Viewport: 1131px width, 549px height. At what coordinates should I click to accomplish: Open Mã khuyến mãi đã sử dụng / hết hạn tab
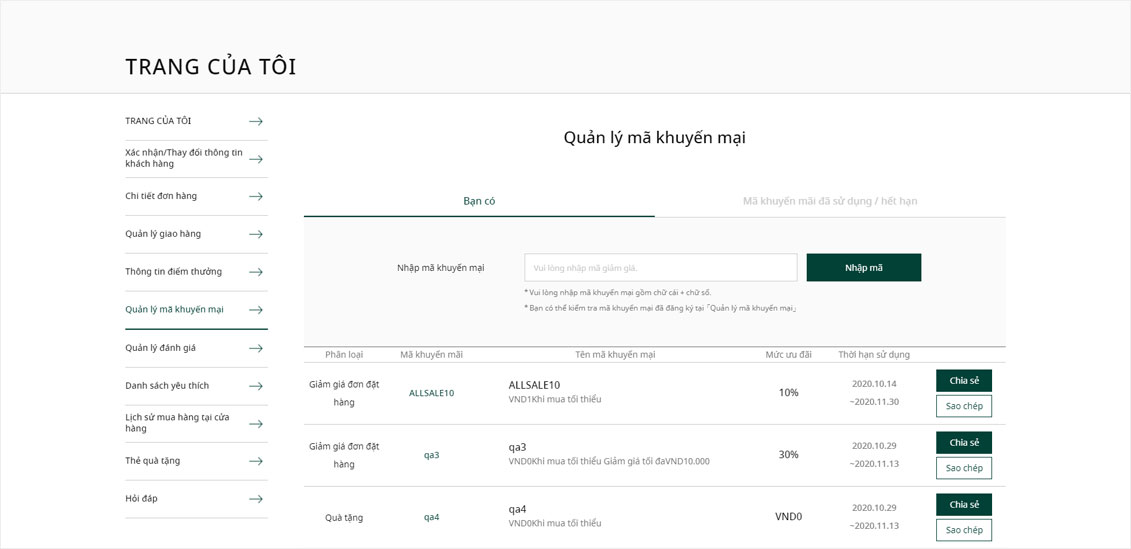[x=829, y=201]
